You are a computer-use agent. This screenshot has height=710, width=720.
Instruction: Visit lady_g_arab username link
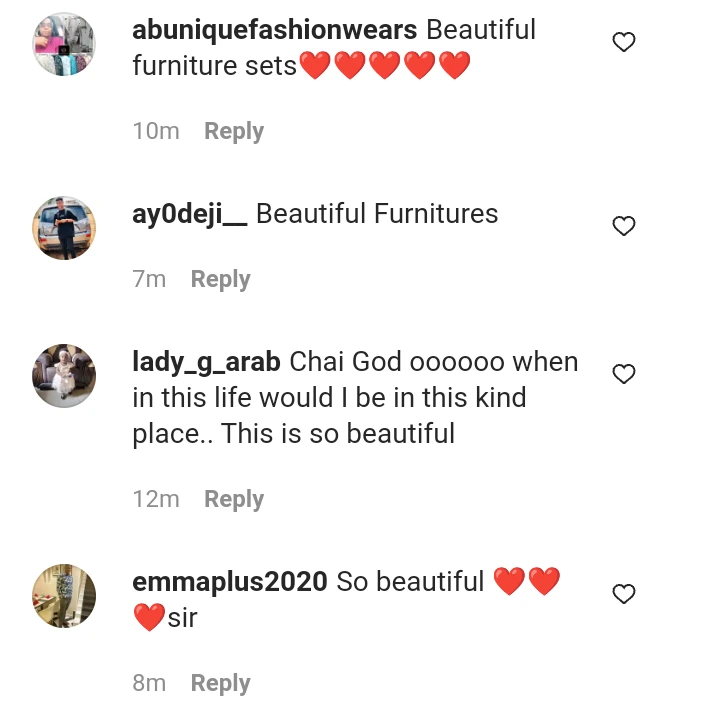click(207, 362)
